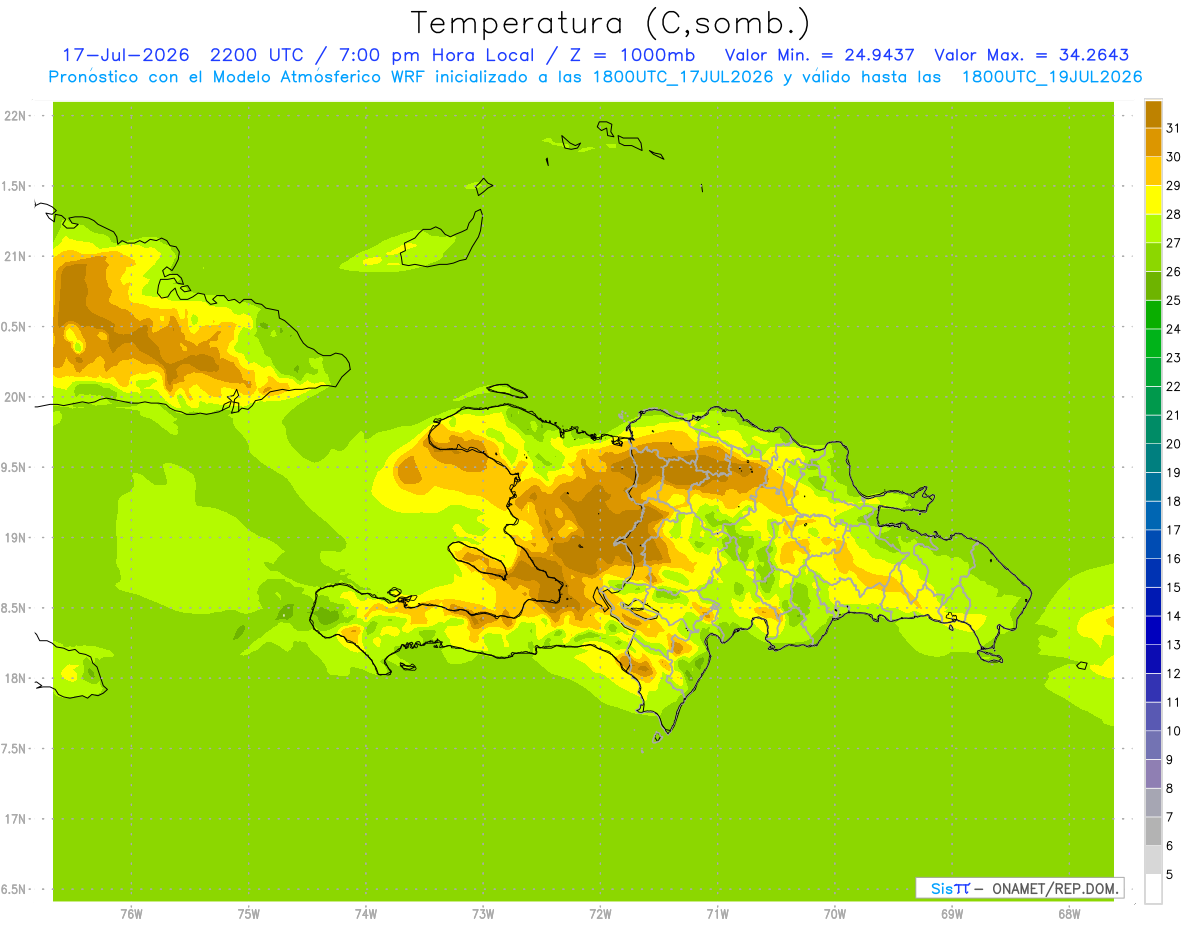Click the '22N' latitude axis label
Screen dimensions: 1200x927
click(x=14, y=116)
